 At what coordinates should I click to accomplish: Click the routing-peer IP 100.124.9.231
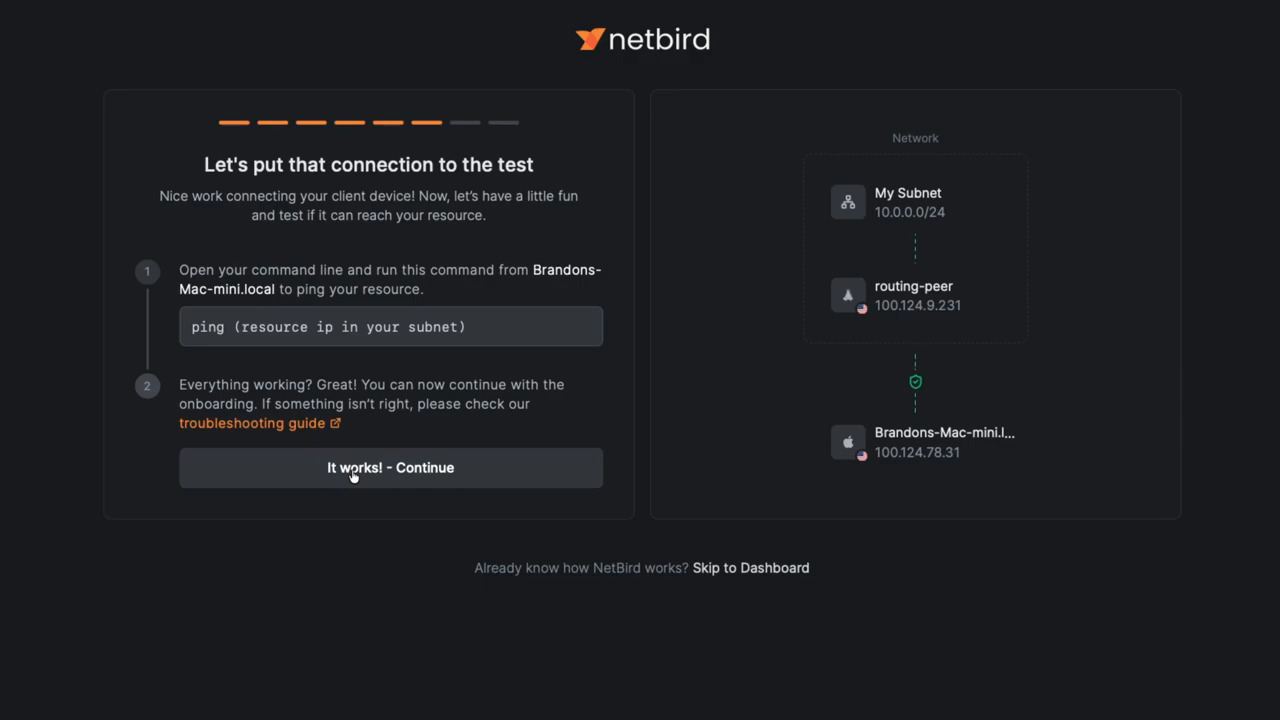[918, 305]
